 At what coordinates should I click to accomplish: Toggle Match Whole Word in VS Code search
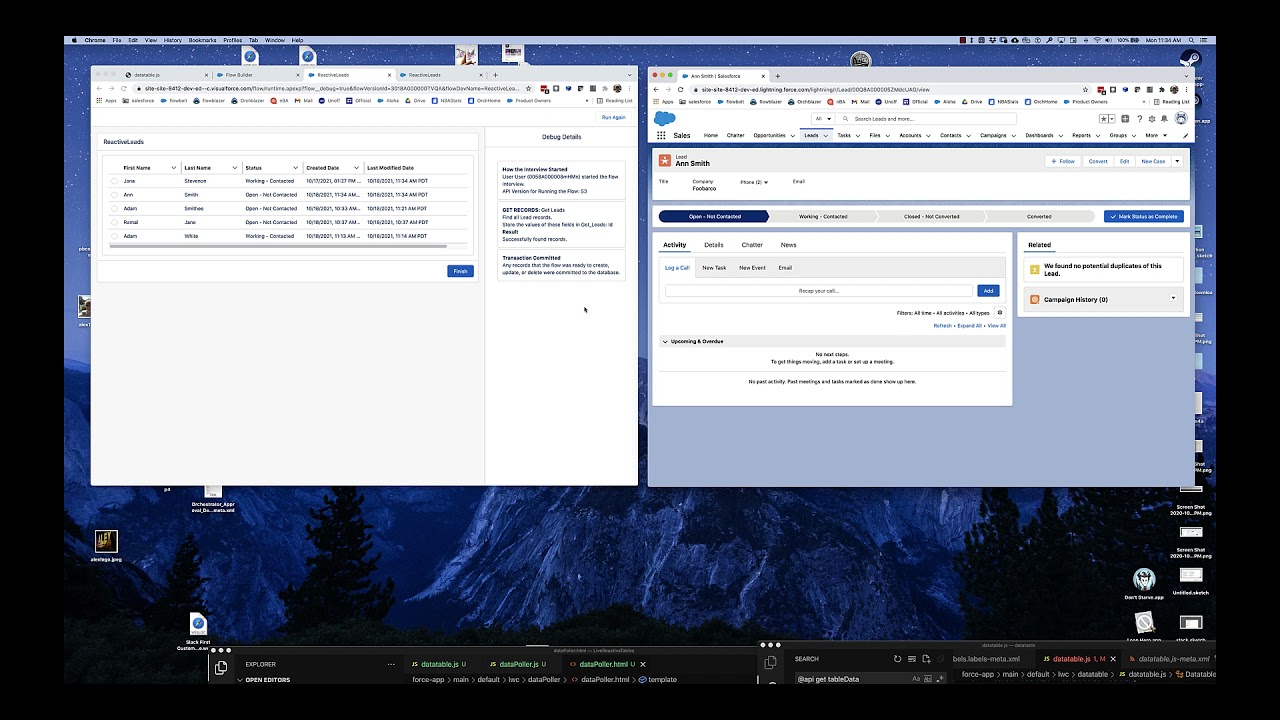[929, 679]
